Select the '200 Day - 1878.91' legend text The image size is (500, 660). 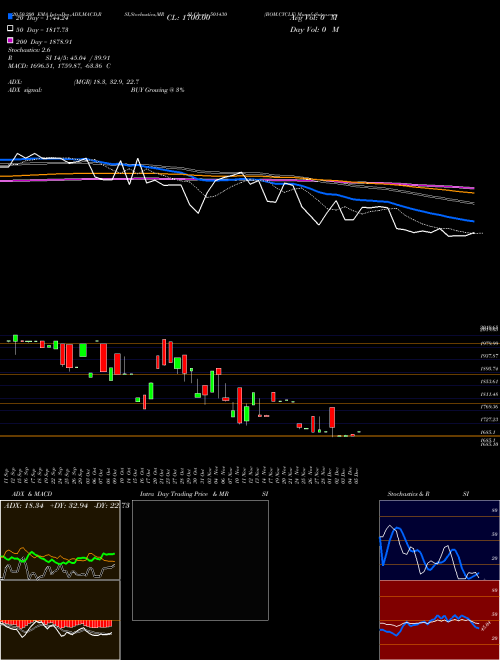click(44, 42)
